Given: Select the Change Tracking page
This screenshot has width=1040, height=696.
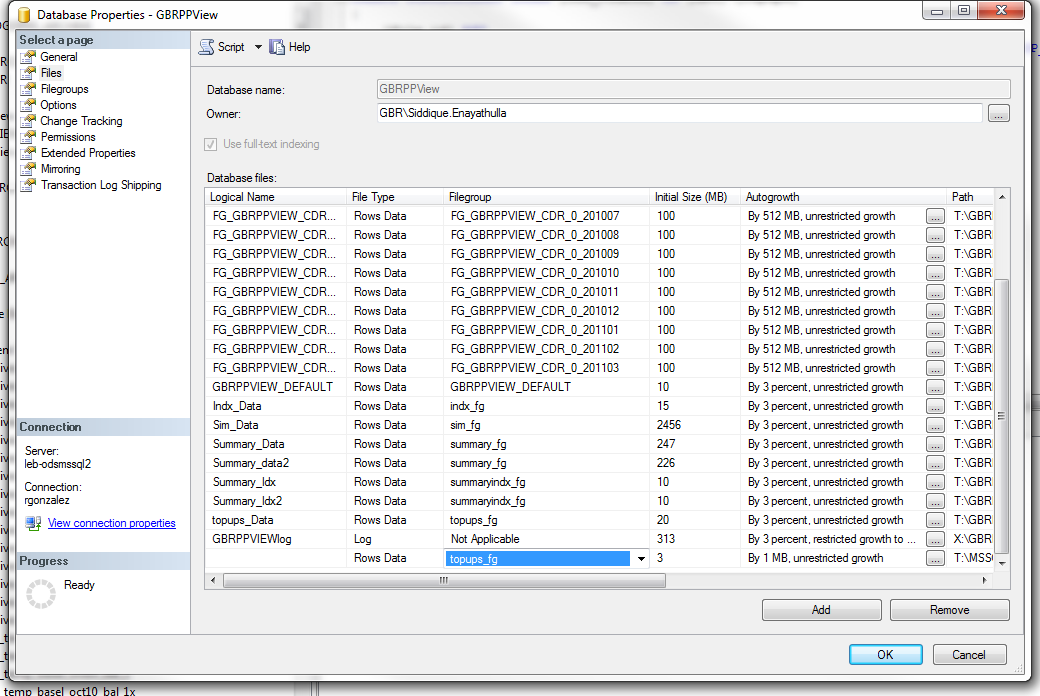Looking at the screenshot, I should click(82, 120).
